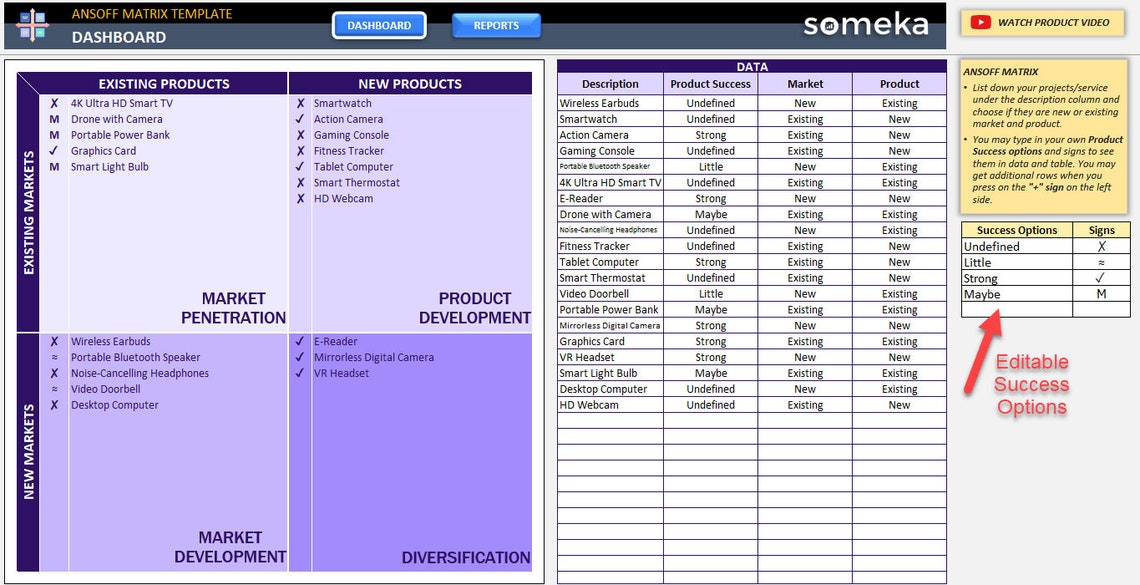Select Market cell for Action Camera

(805, 135)
